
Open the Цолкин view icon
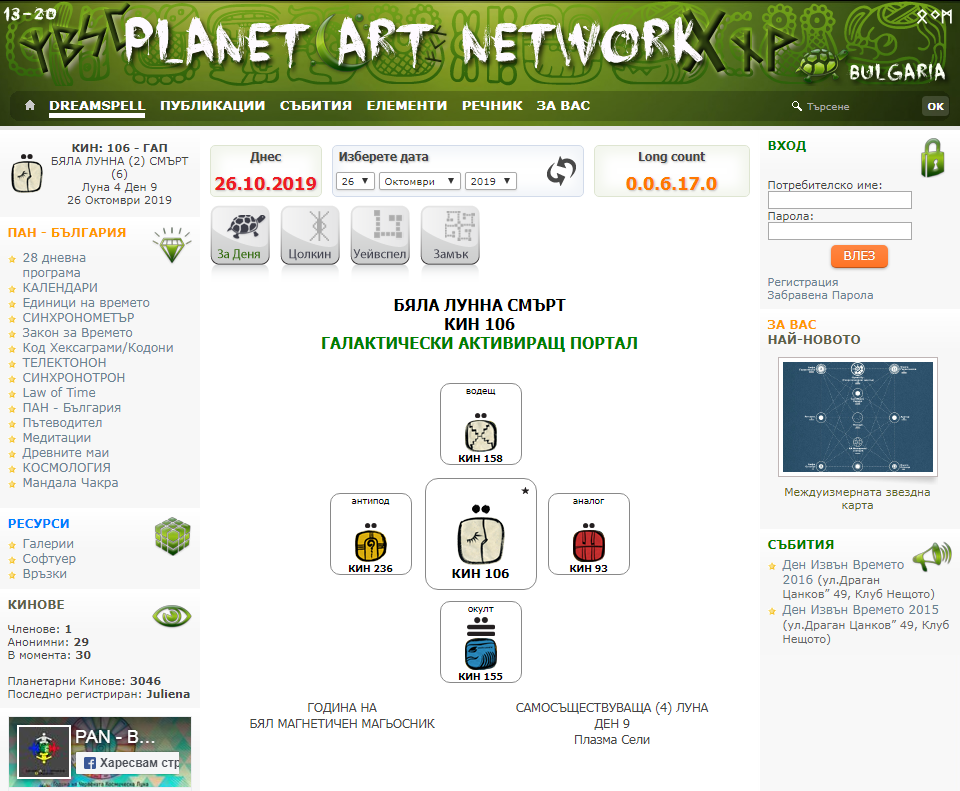pos(310,236)
